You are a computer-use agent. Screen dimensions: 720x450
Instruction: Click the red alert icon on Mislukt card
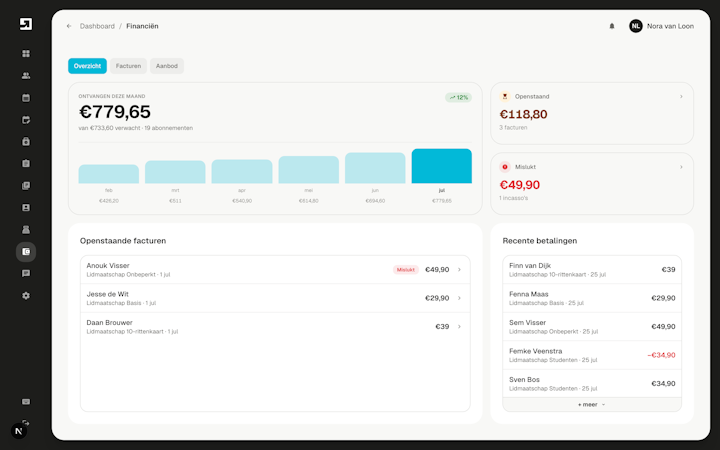pyautogui.click(x=505, y=167)
